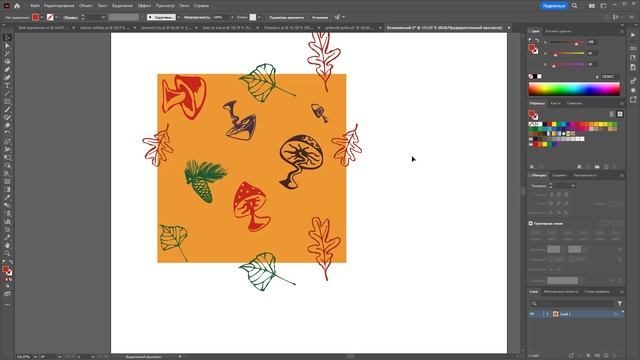
Task: Open weight dropdown in Обводка panel
Action: (573, 186)
